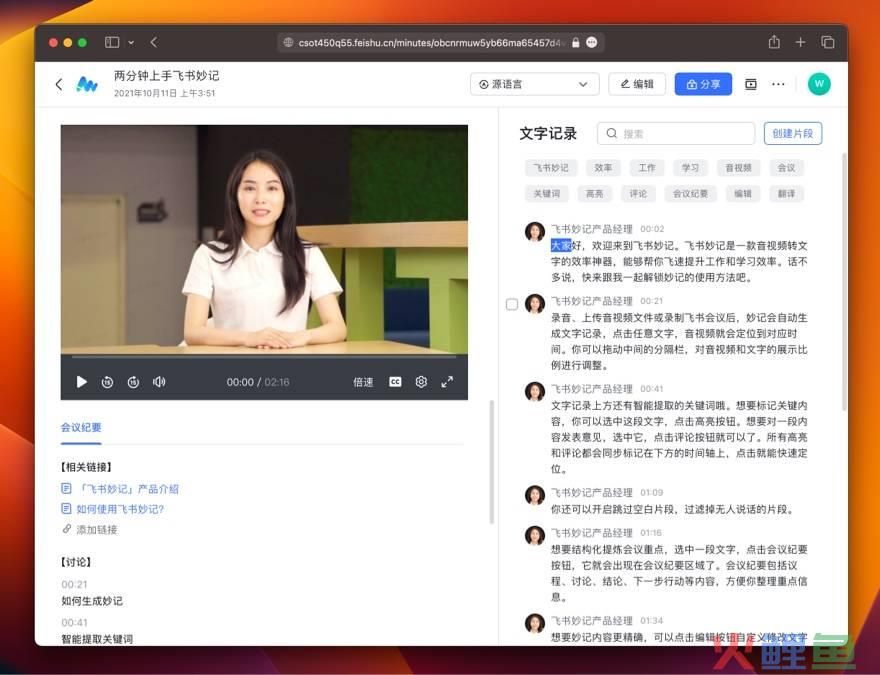Select the 关键词 keyword tag
This screenshot has width=880, height=675.
pos(547,194)
